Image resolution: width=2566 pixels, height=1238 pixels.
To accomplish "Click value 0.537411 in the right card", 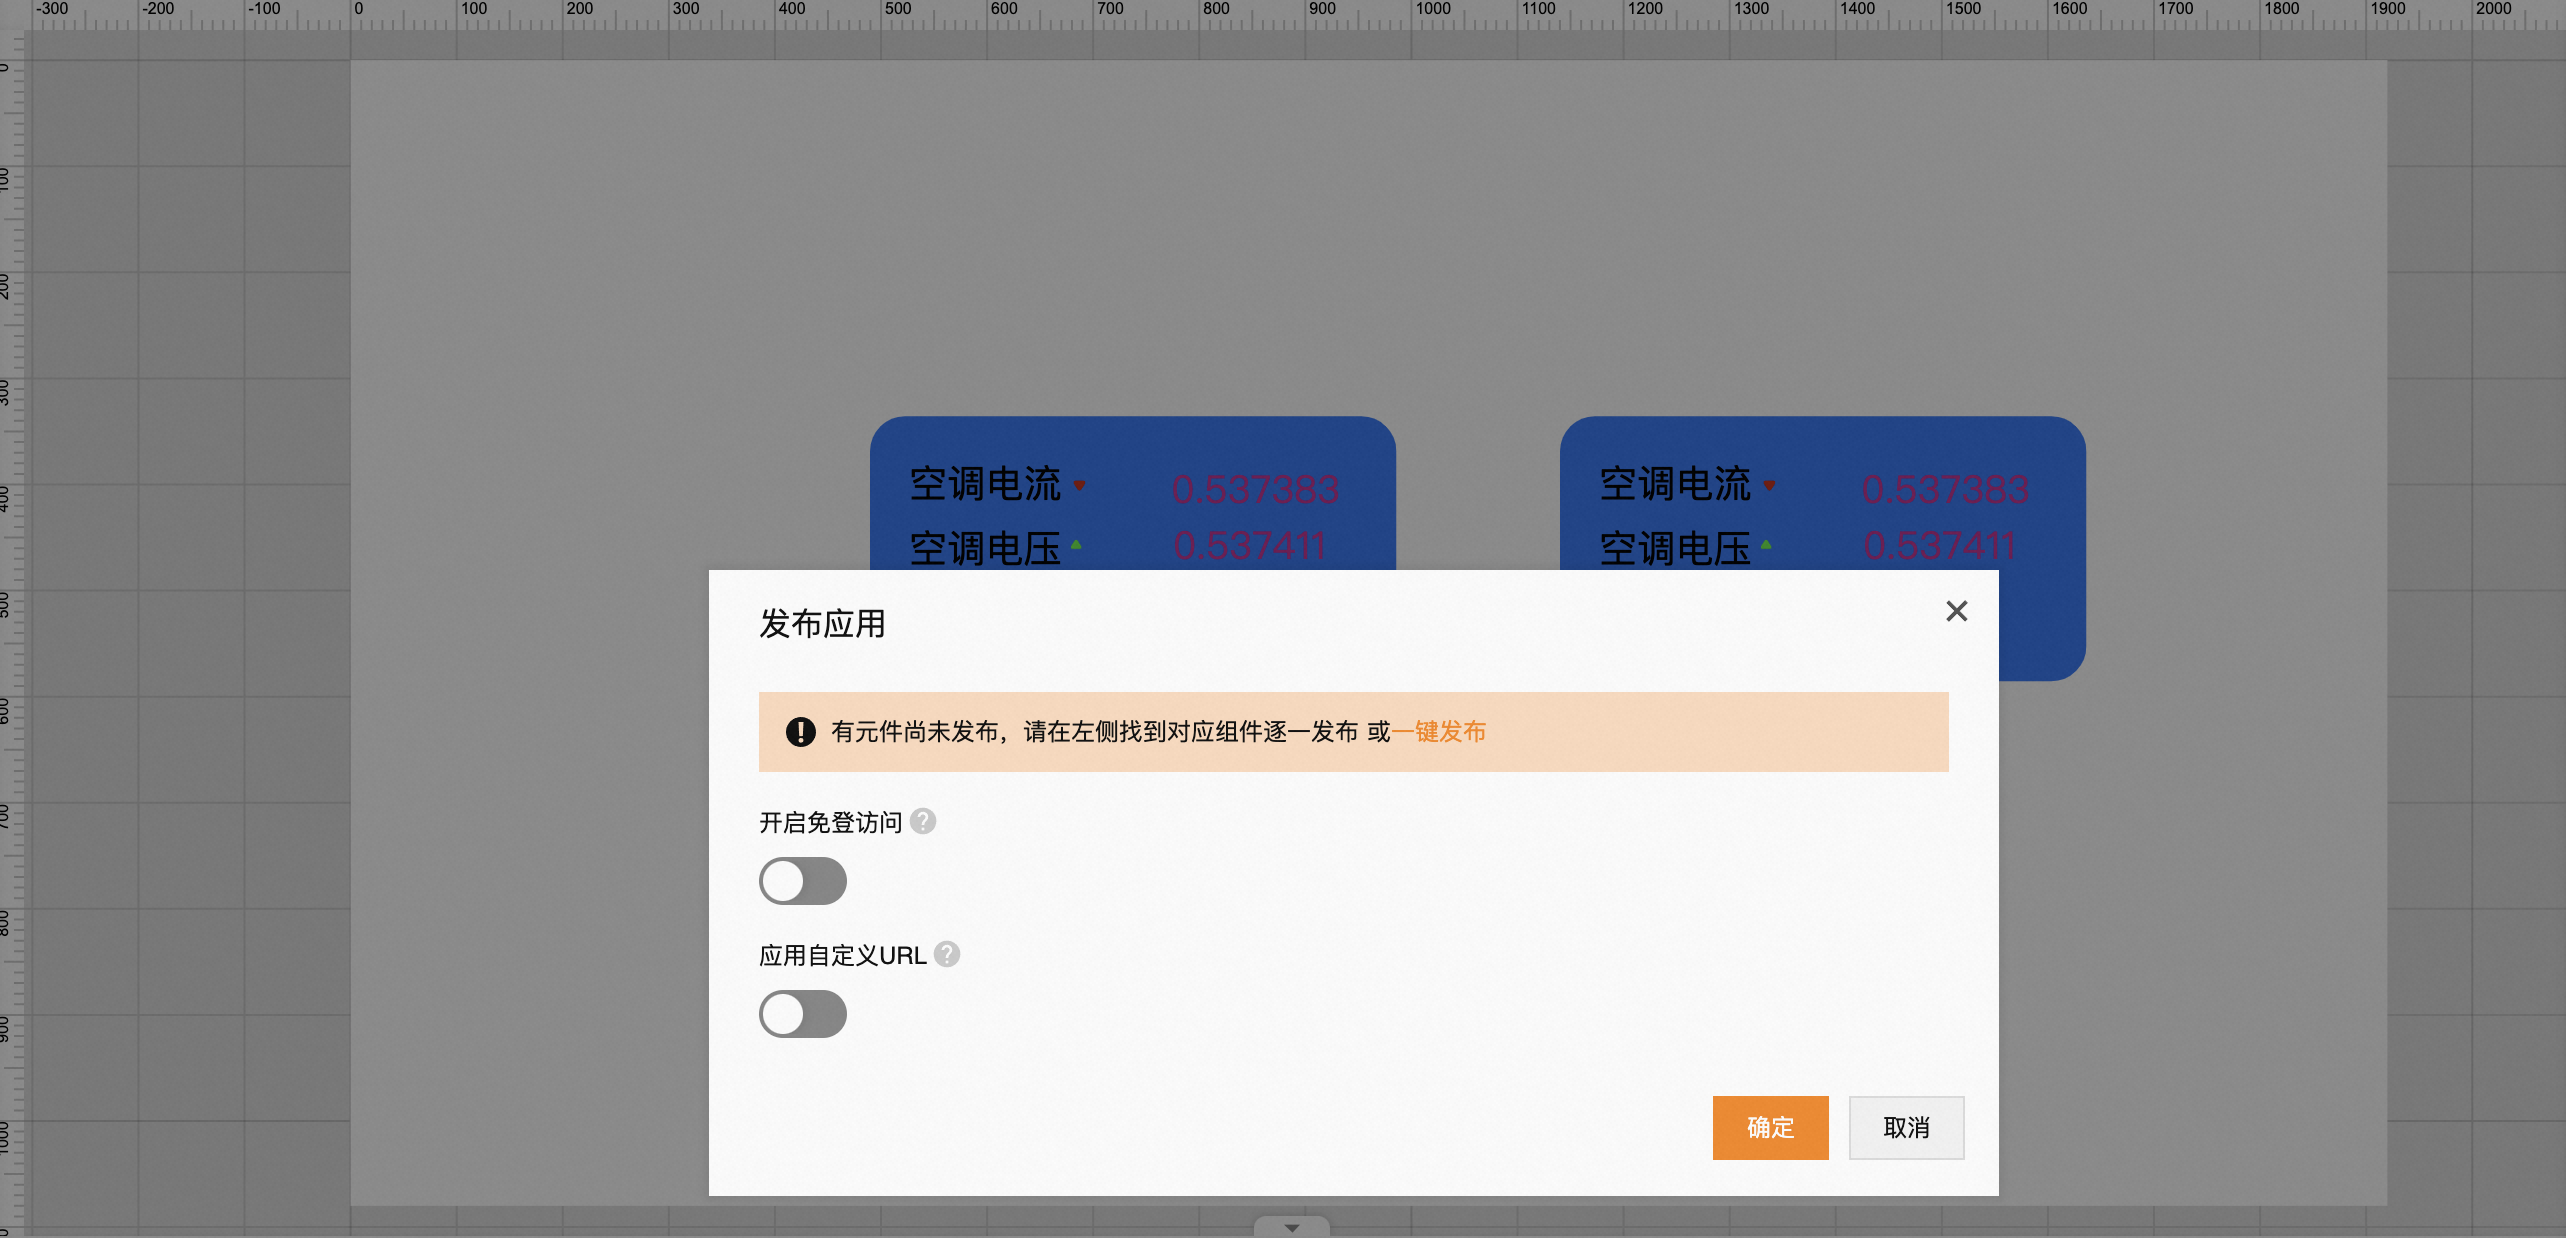I will [x=1939, y=546].
